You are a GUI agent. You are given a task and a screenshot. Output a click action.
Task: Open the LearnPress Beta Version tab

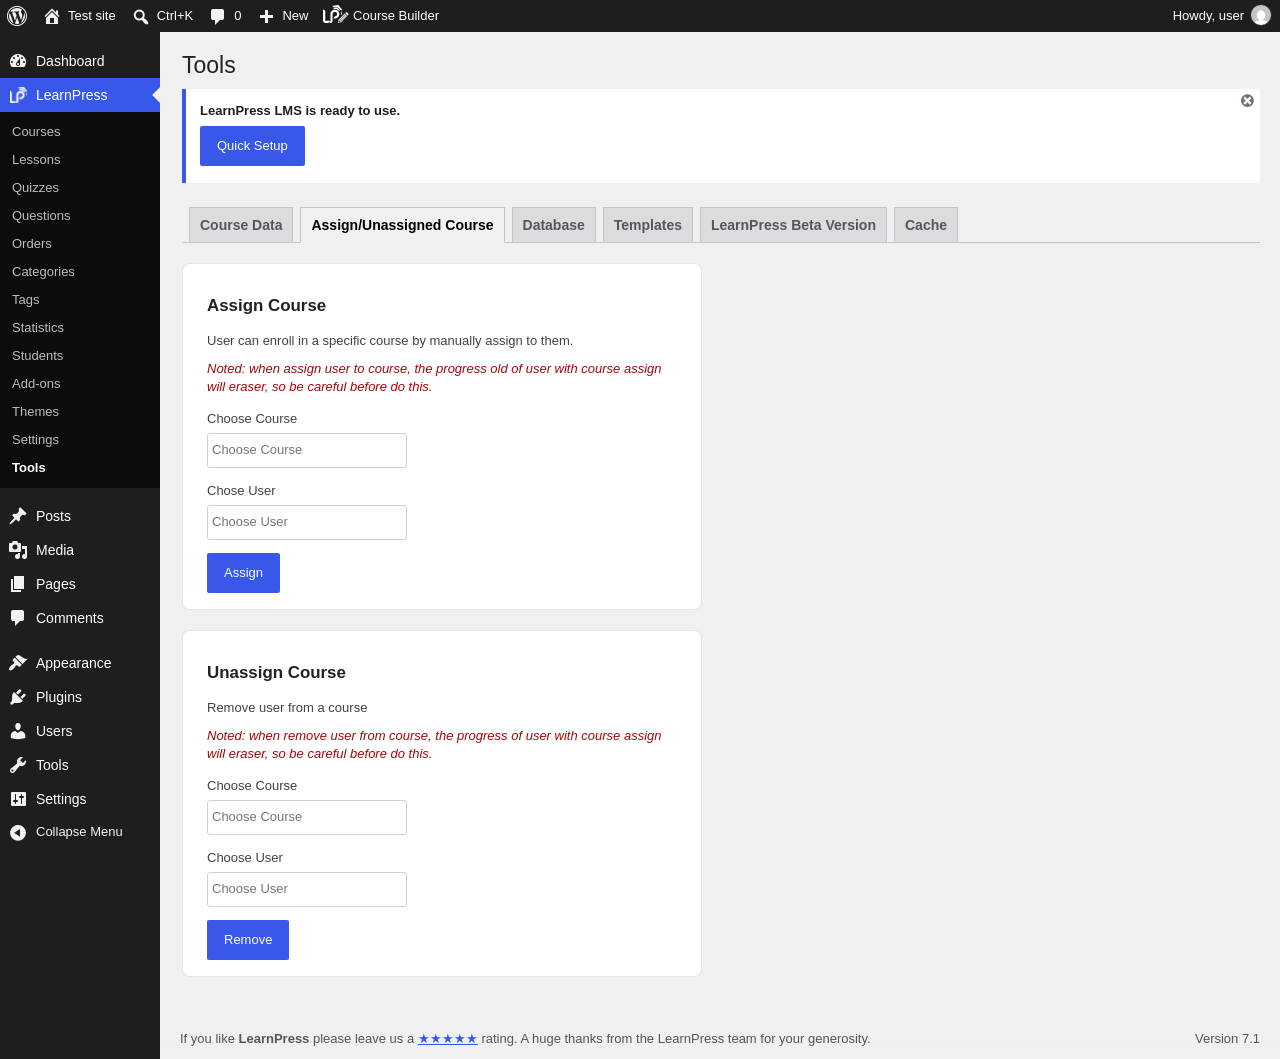[x=793, y=225]
